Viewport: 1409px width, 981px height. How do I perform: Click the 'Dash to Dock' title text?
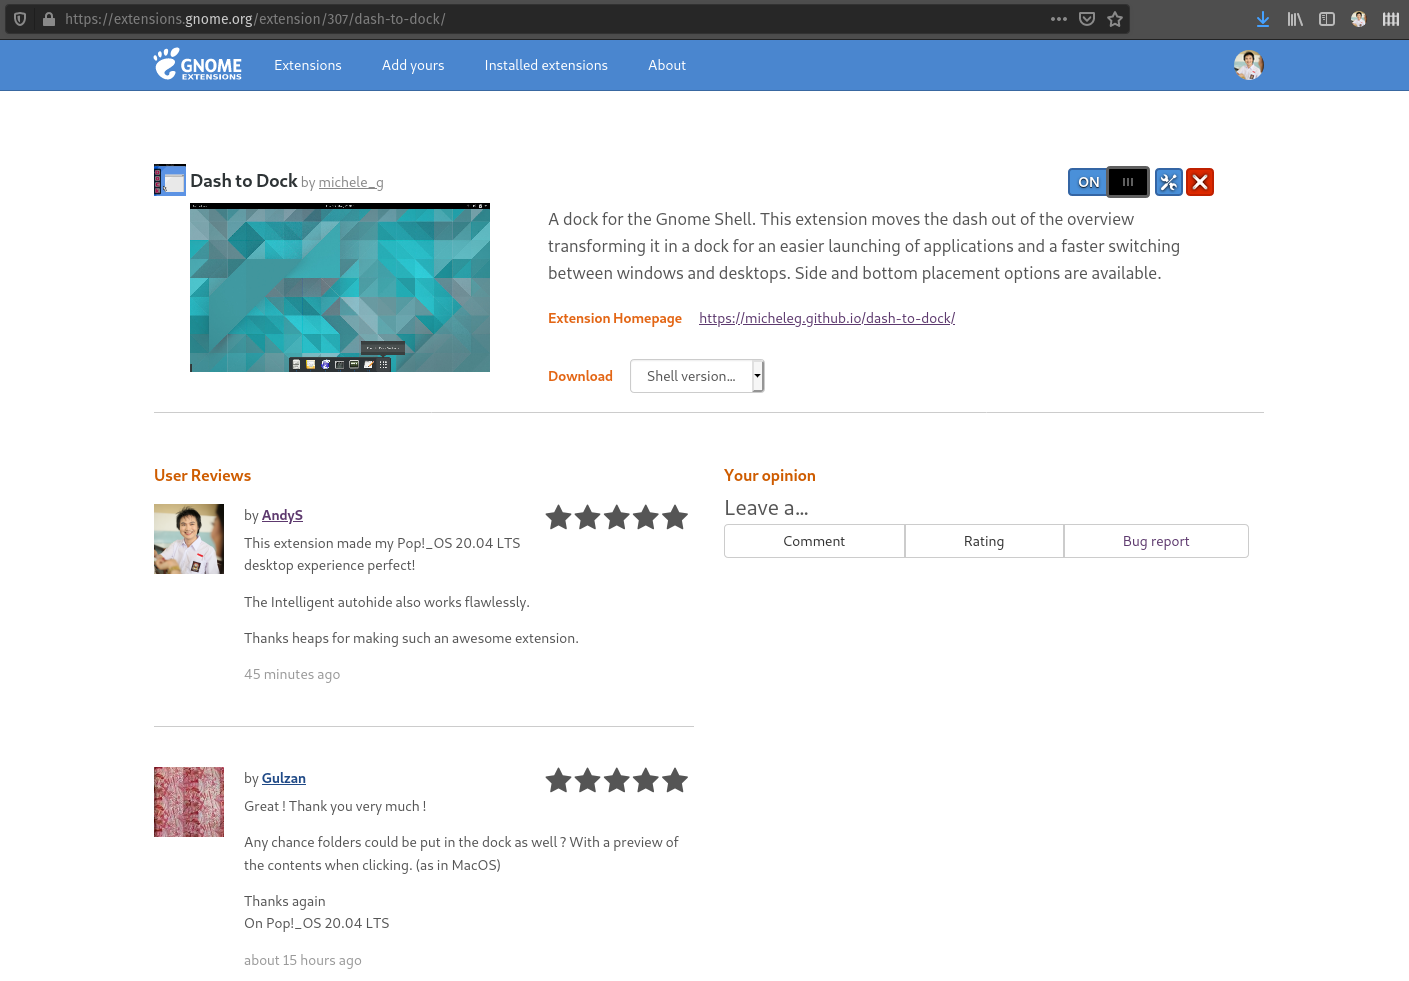pyautogui.click(x=244, y=181)
